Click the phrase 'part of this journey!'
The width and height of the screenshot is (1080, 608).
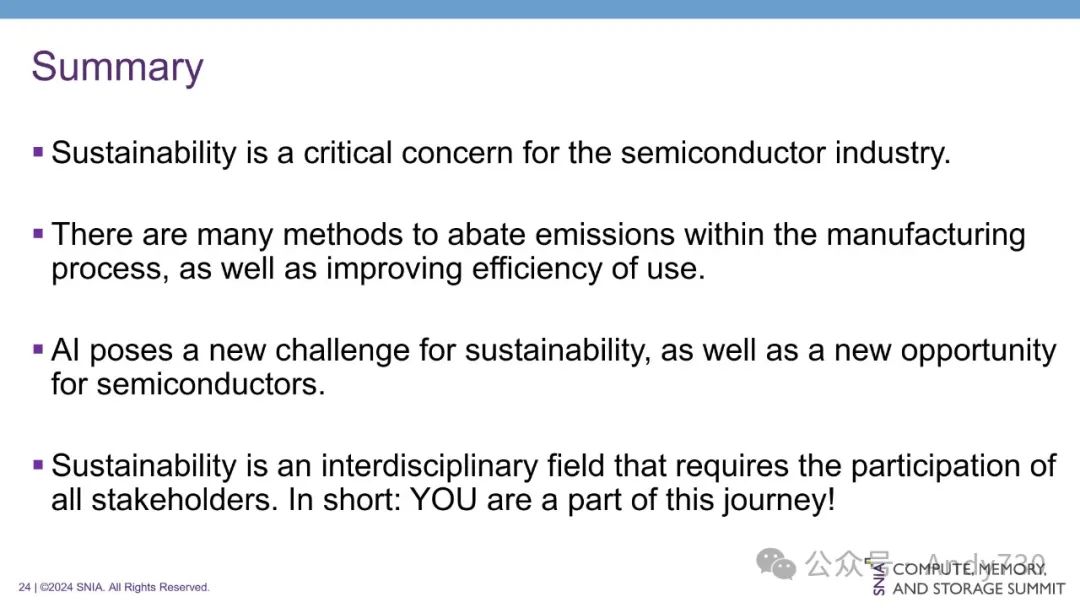point(701,501)
